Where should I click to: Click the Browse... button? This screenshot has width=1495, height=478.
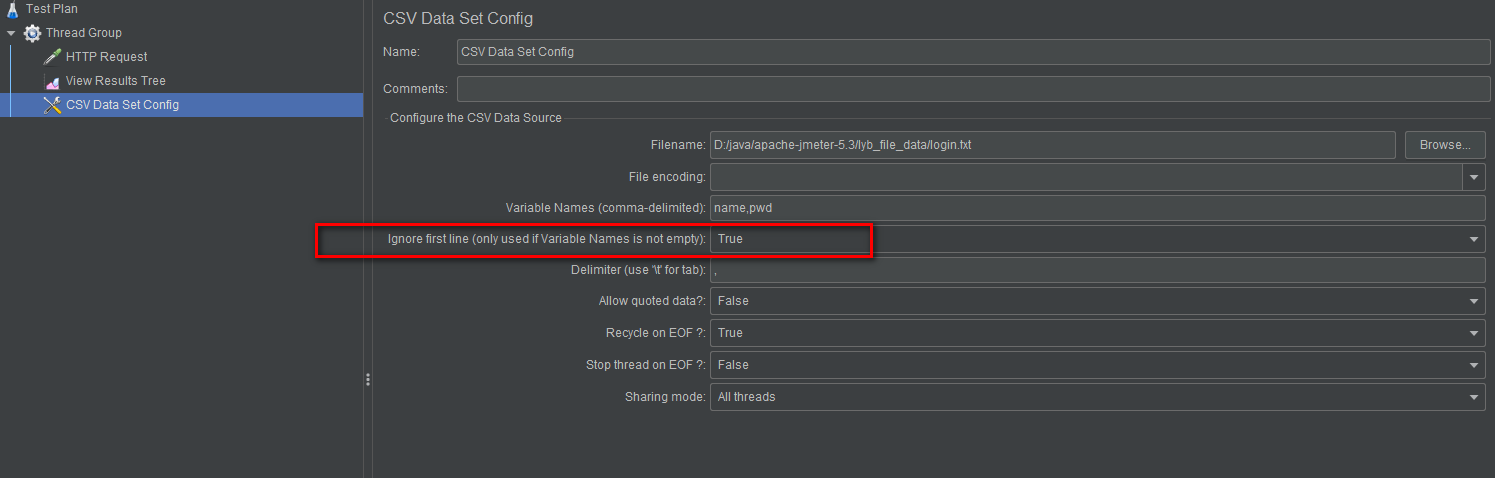(x=1444, y=145)
